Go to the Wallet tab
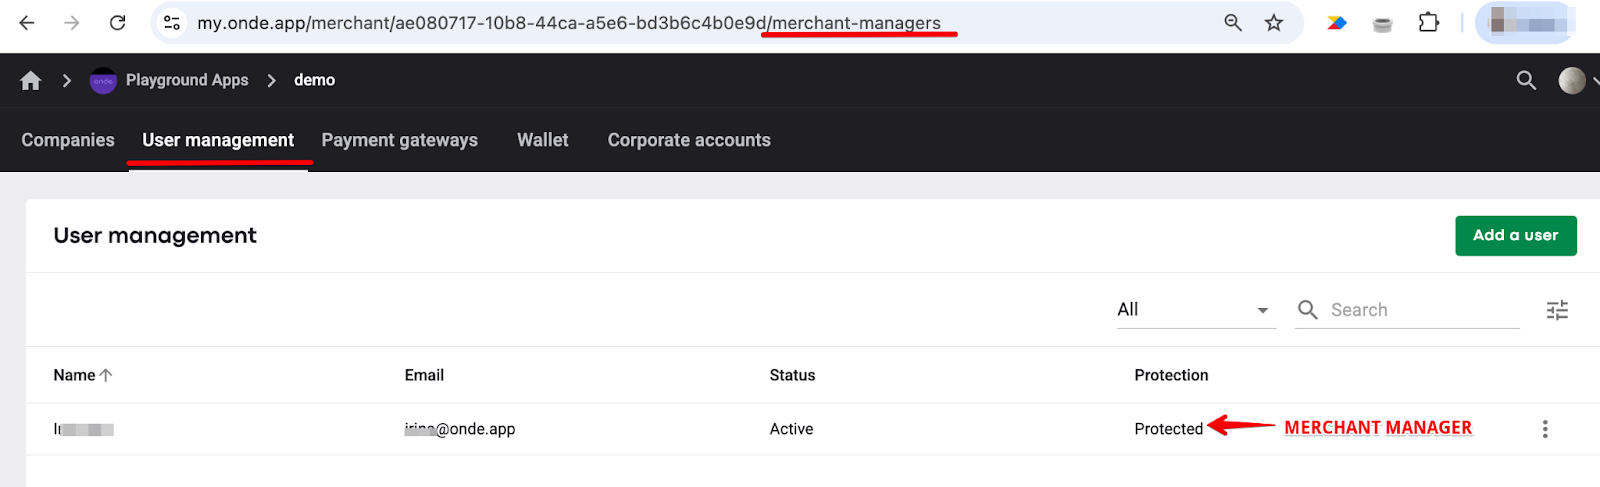The width and height of the screenshot is (1600, 487). coord(543,140)
